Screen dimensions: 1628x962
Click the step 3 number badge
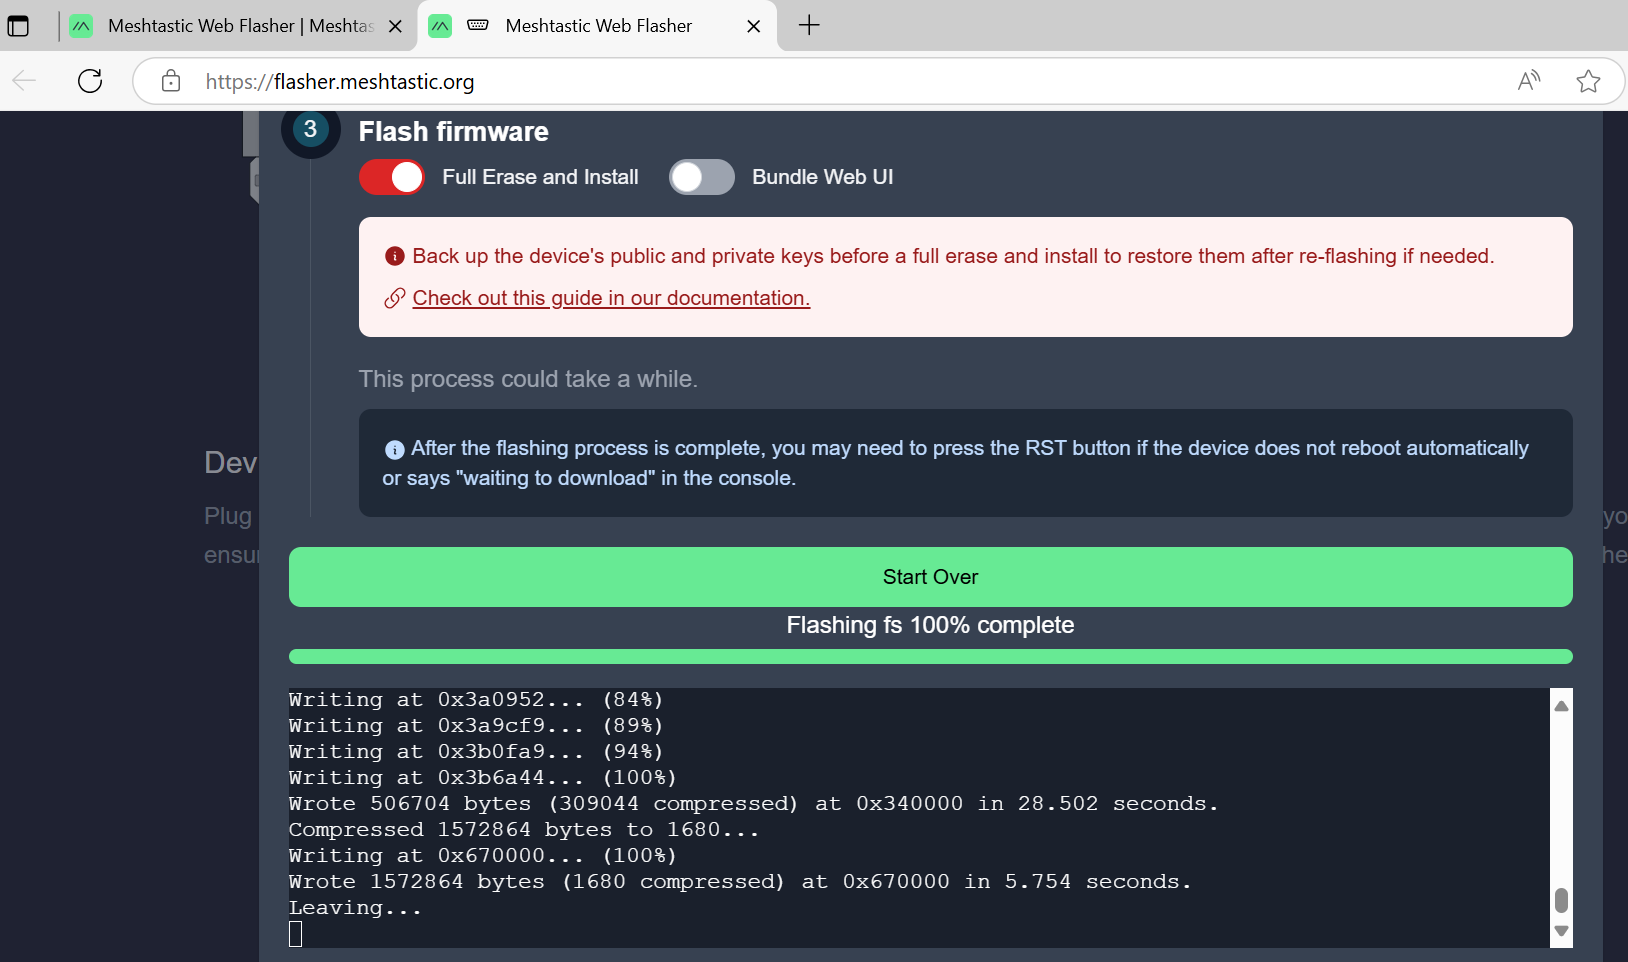tap(310, 130)
